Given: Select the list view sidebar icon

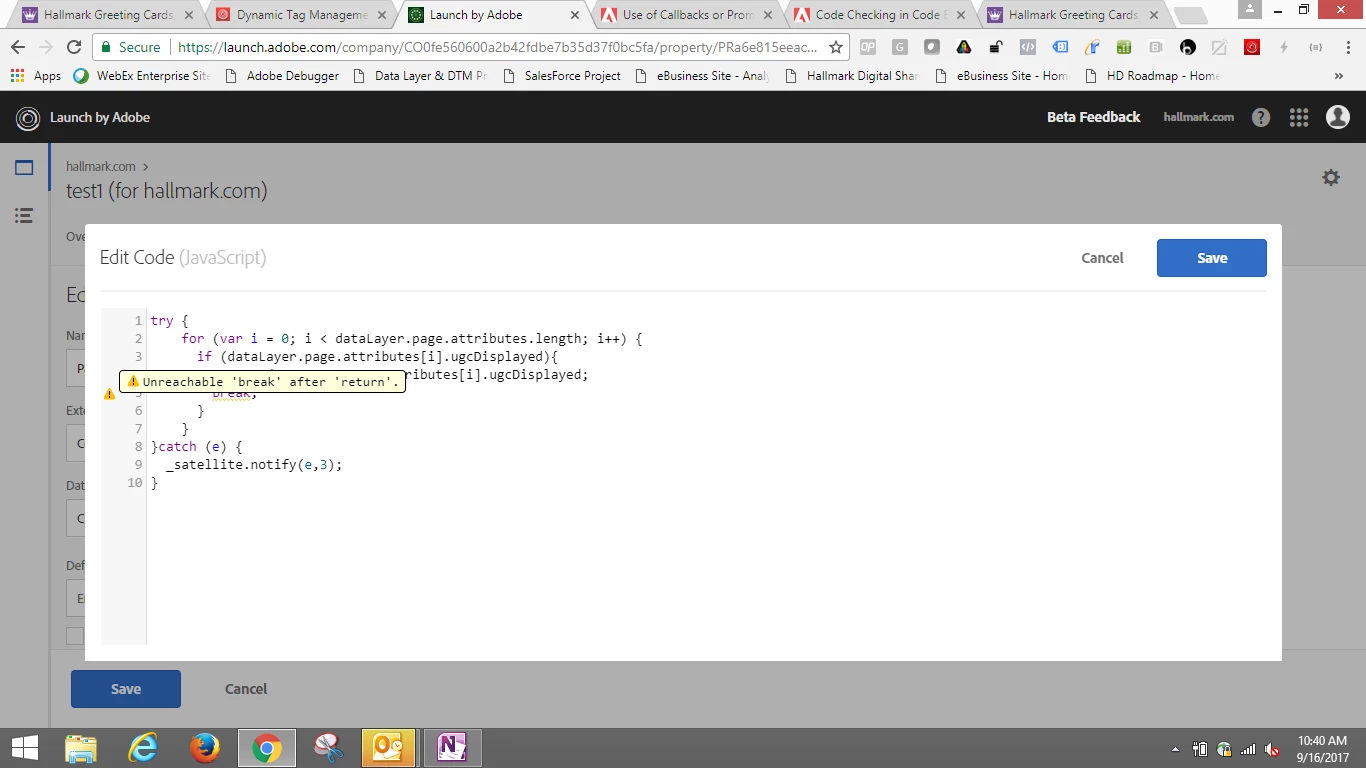Looking at the screenshot, I should (24, 215).
